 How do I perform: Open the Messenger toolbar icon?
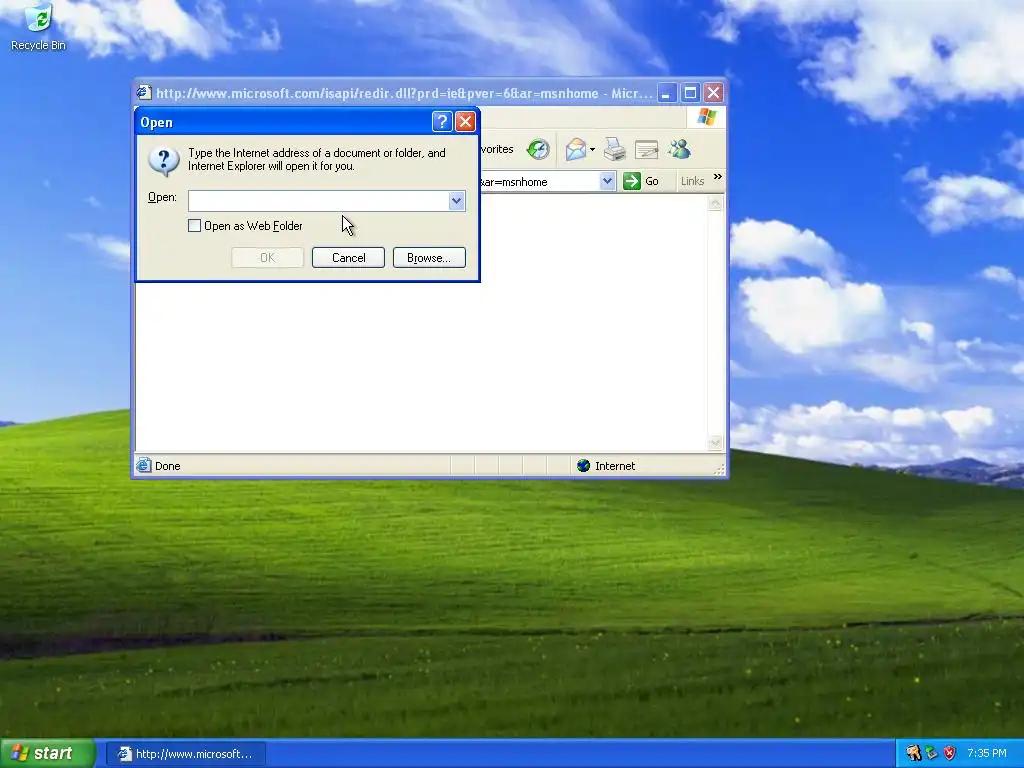pyautogui.click(x=679, y=150)
